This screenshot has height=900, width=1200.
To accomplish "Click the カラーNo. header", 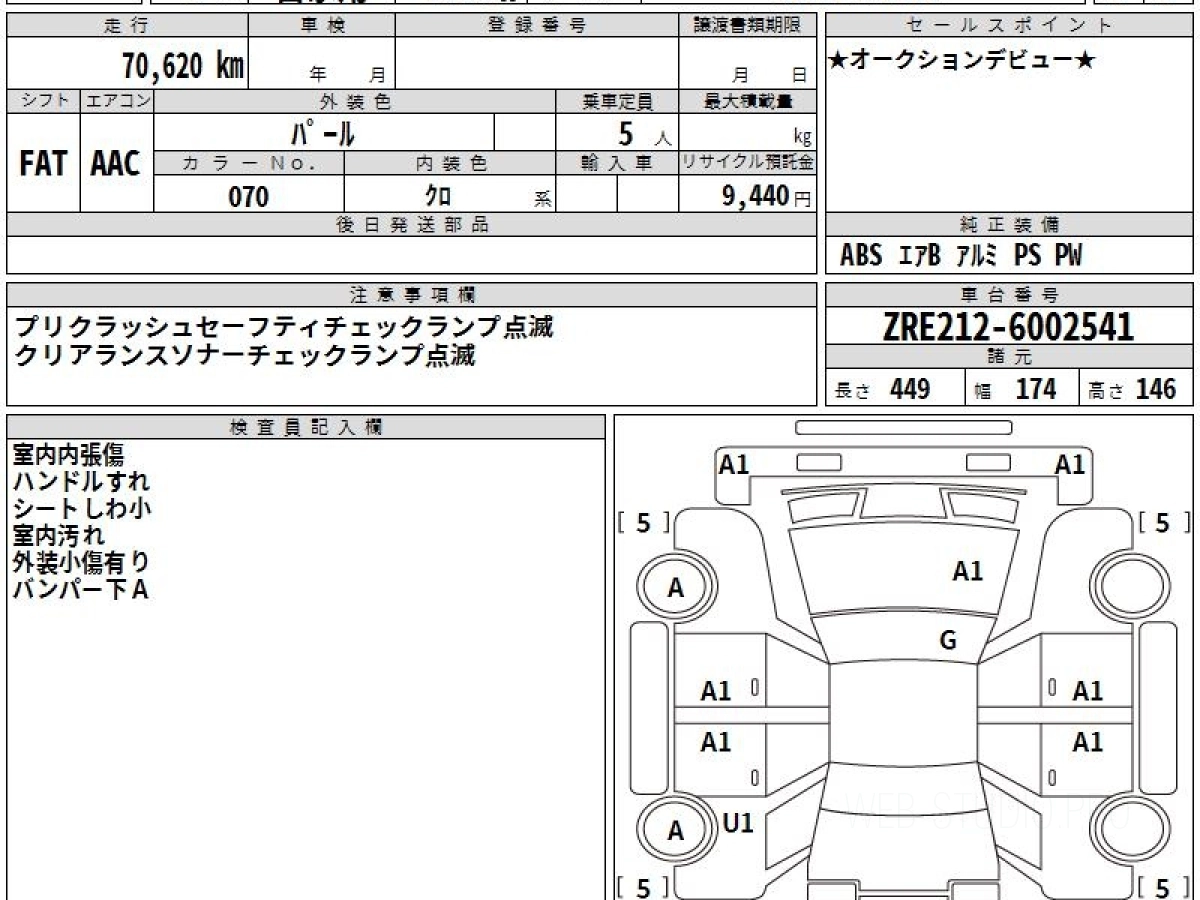I will click(249, 164).
